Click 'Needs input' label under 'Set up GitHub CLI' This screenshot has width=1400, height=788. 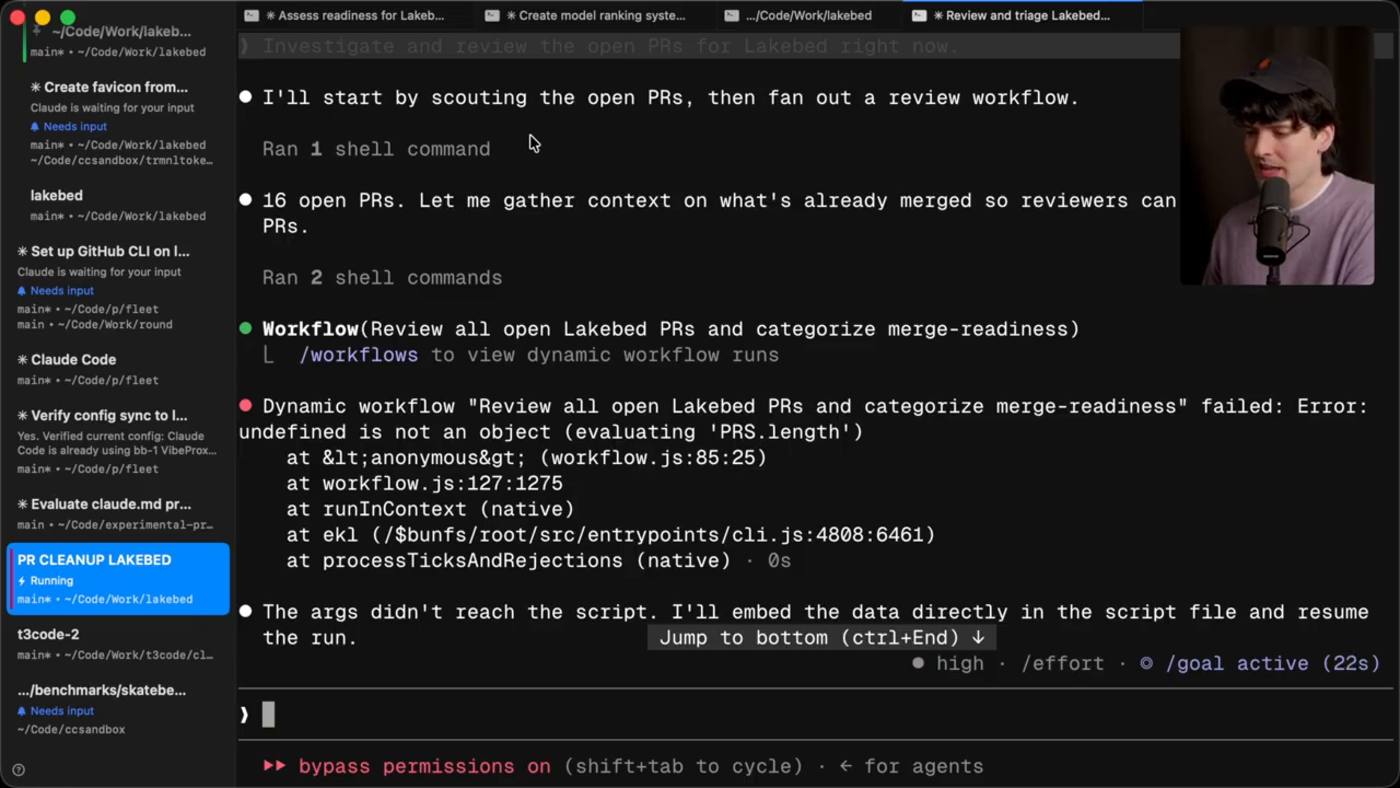pos(62,291)
